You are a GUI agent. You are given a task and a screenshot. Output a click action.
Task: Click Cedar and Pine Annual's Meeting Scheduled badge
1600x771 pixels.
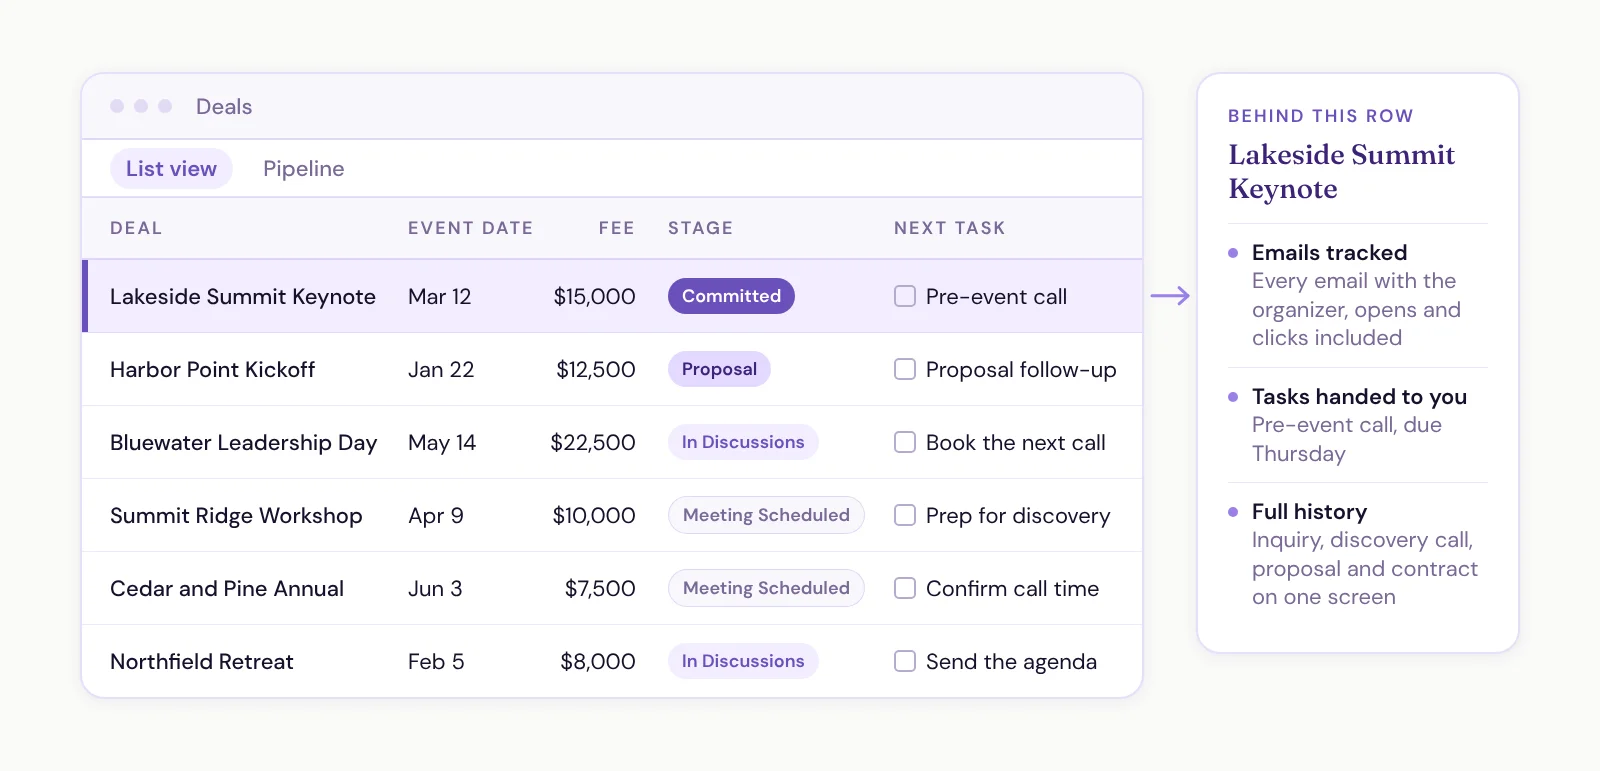coord(766,588)
